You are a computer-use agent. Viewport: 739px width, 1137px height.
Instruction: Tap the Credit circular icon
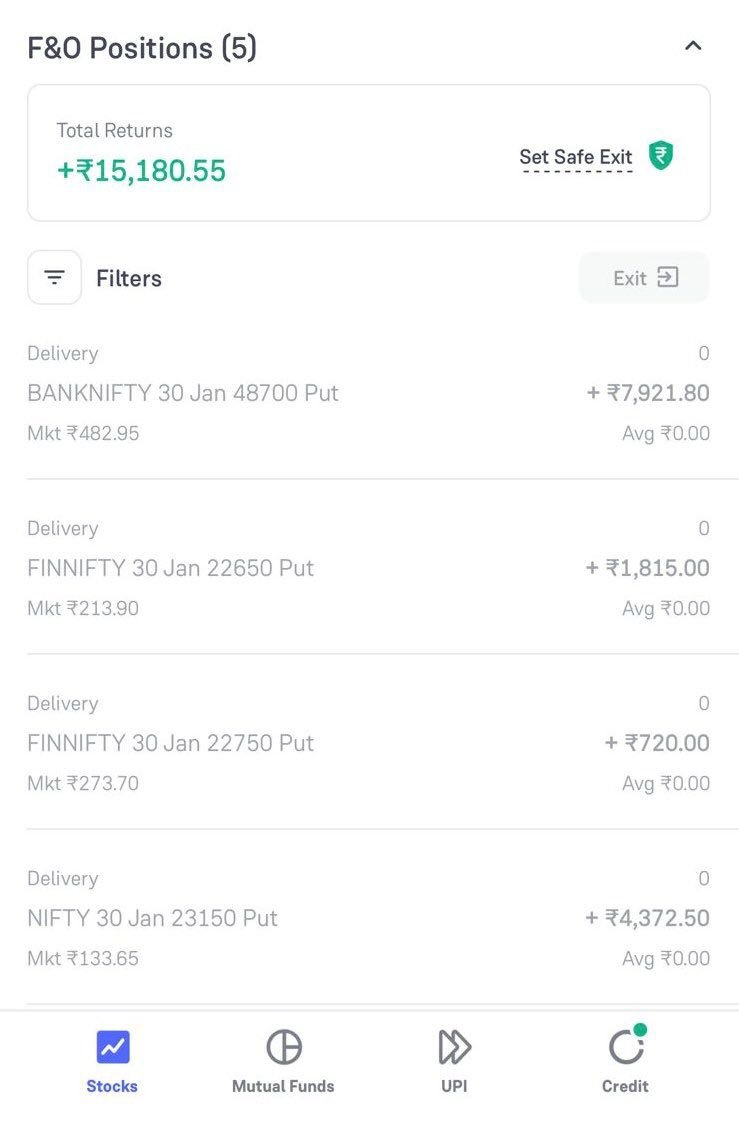[x=627, y=1046]
